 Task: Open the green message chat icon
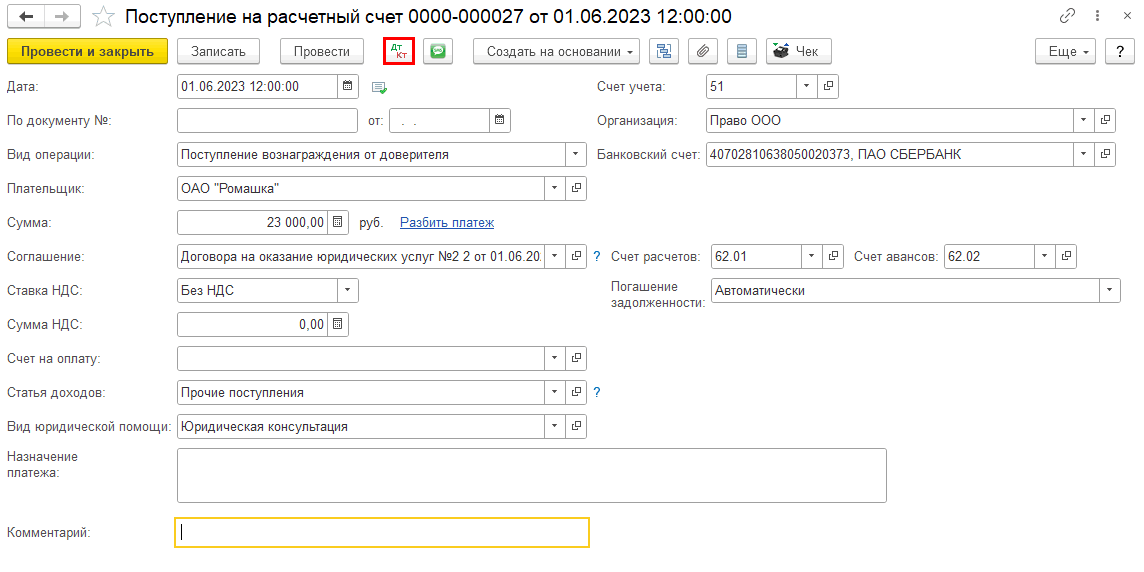click(x=437, y=51)
